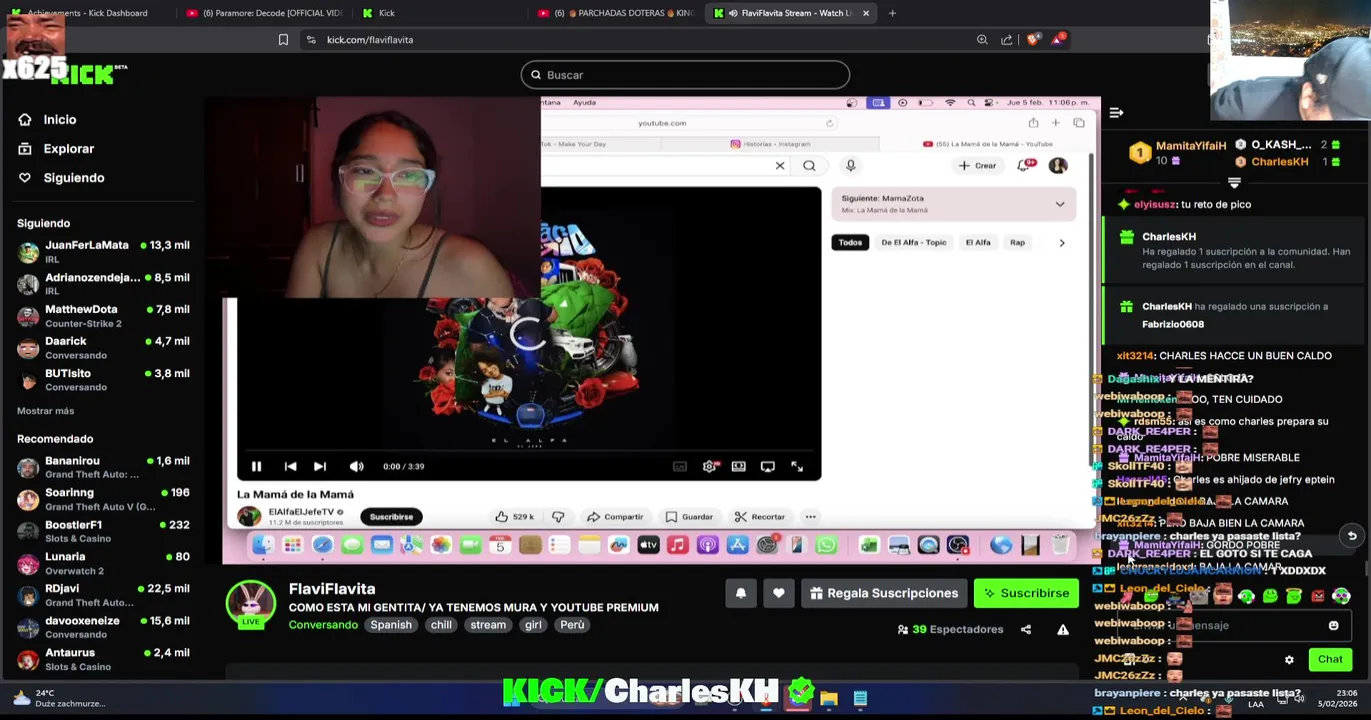Click YouTube Suscribirse button
Image resolution: width=1371 pixels, height=720 pixels.
click(x=391, y=516)
